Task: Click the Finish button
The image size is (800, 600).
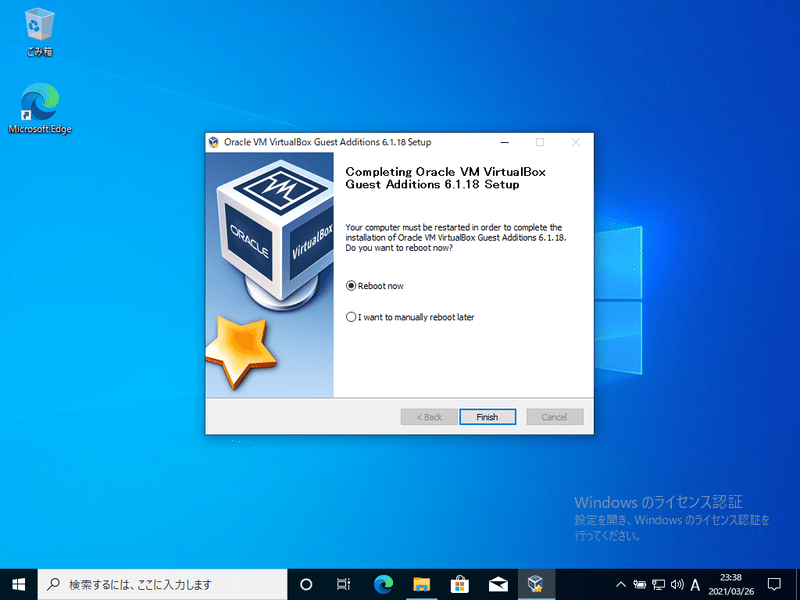Action: (487, 417)
